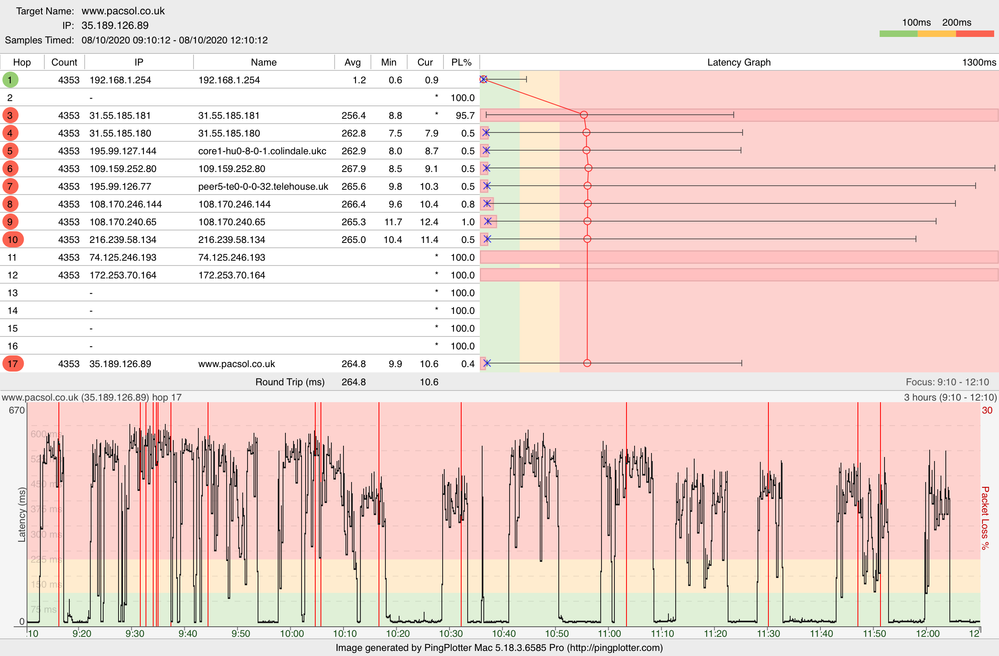Image resolution: width=999 pixels, height=656 pixels.
Task: Click the average marker circle on hop 17's latency graph
Action: (x=587, y=364)
